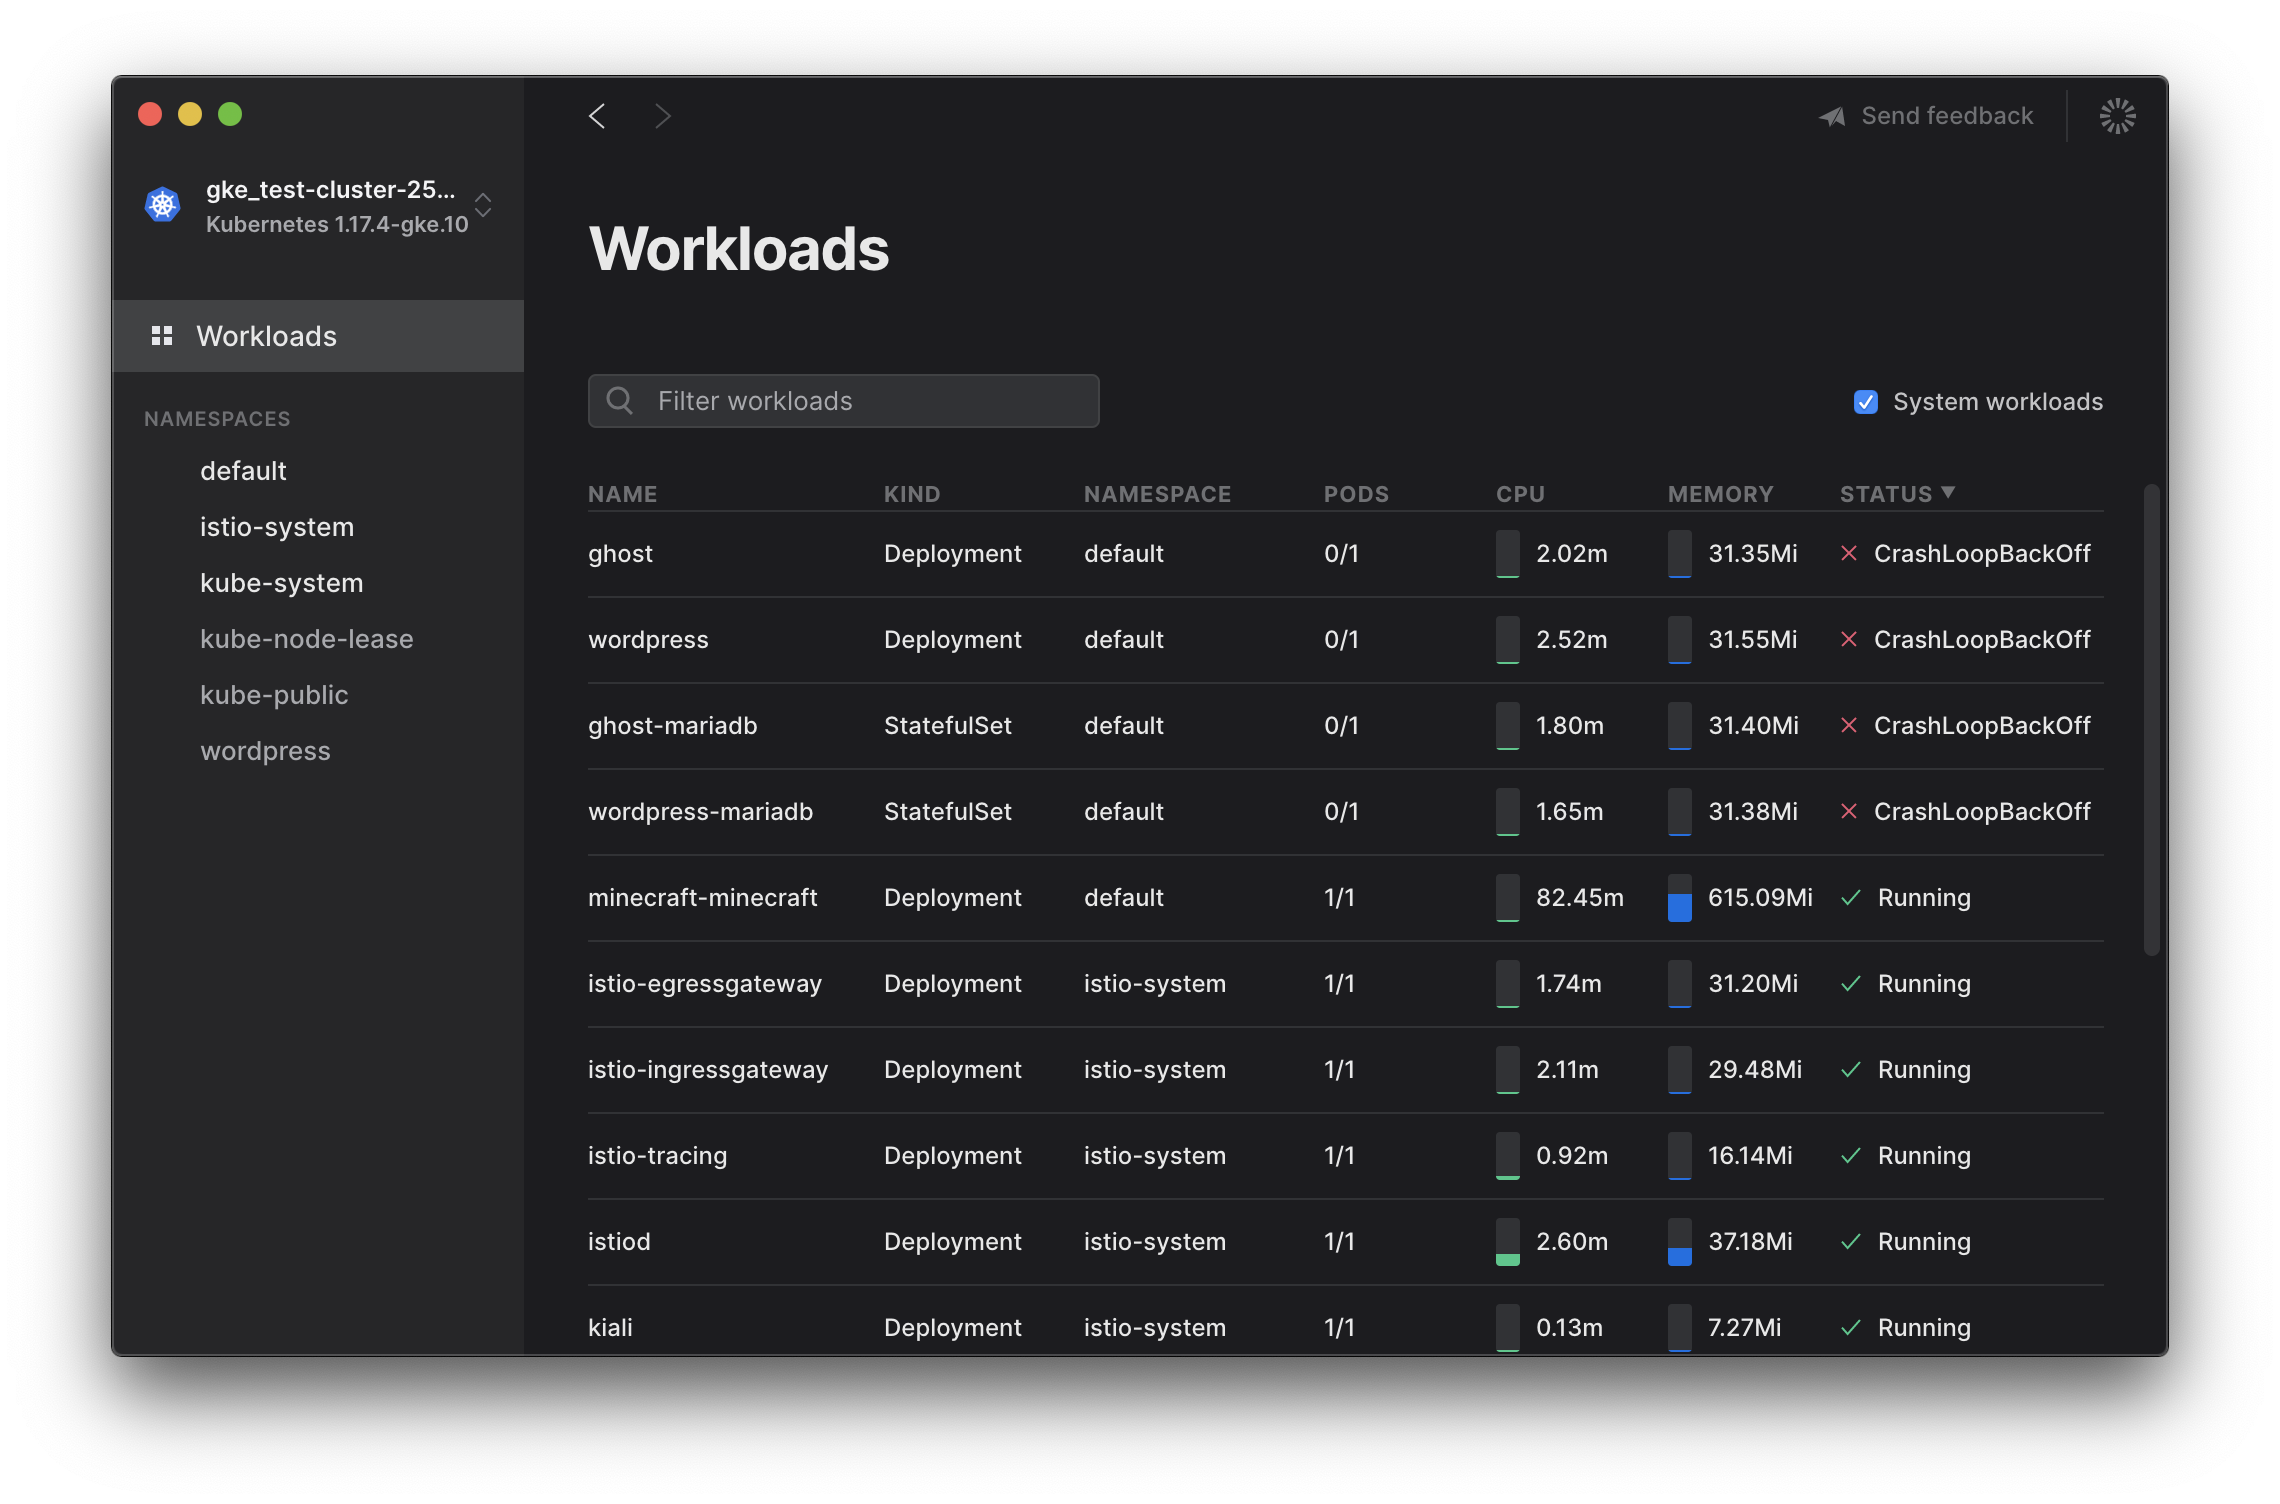Click the search magnifier in filter field
The width and height of the screenshot is (2280, 1504).
[619, 400]
